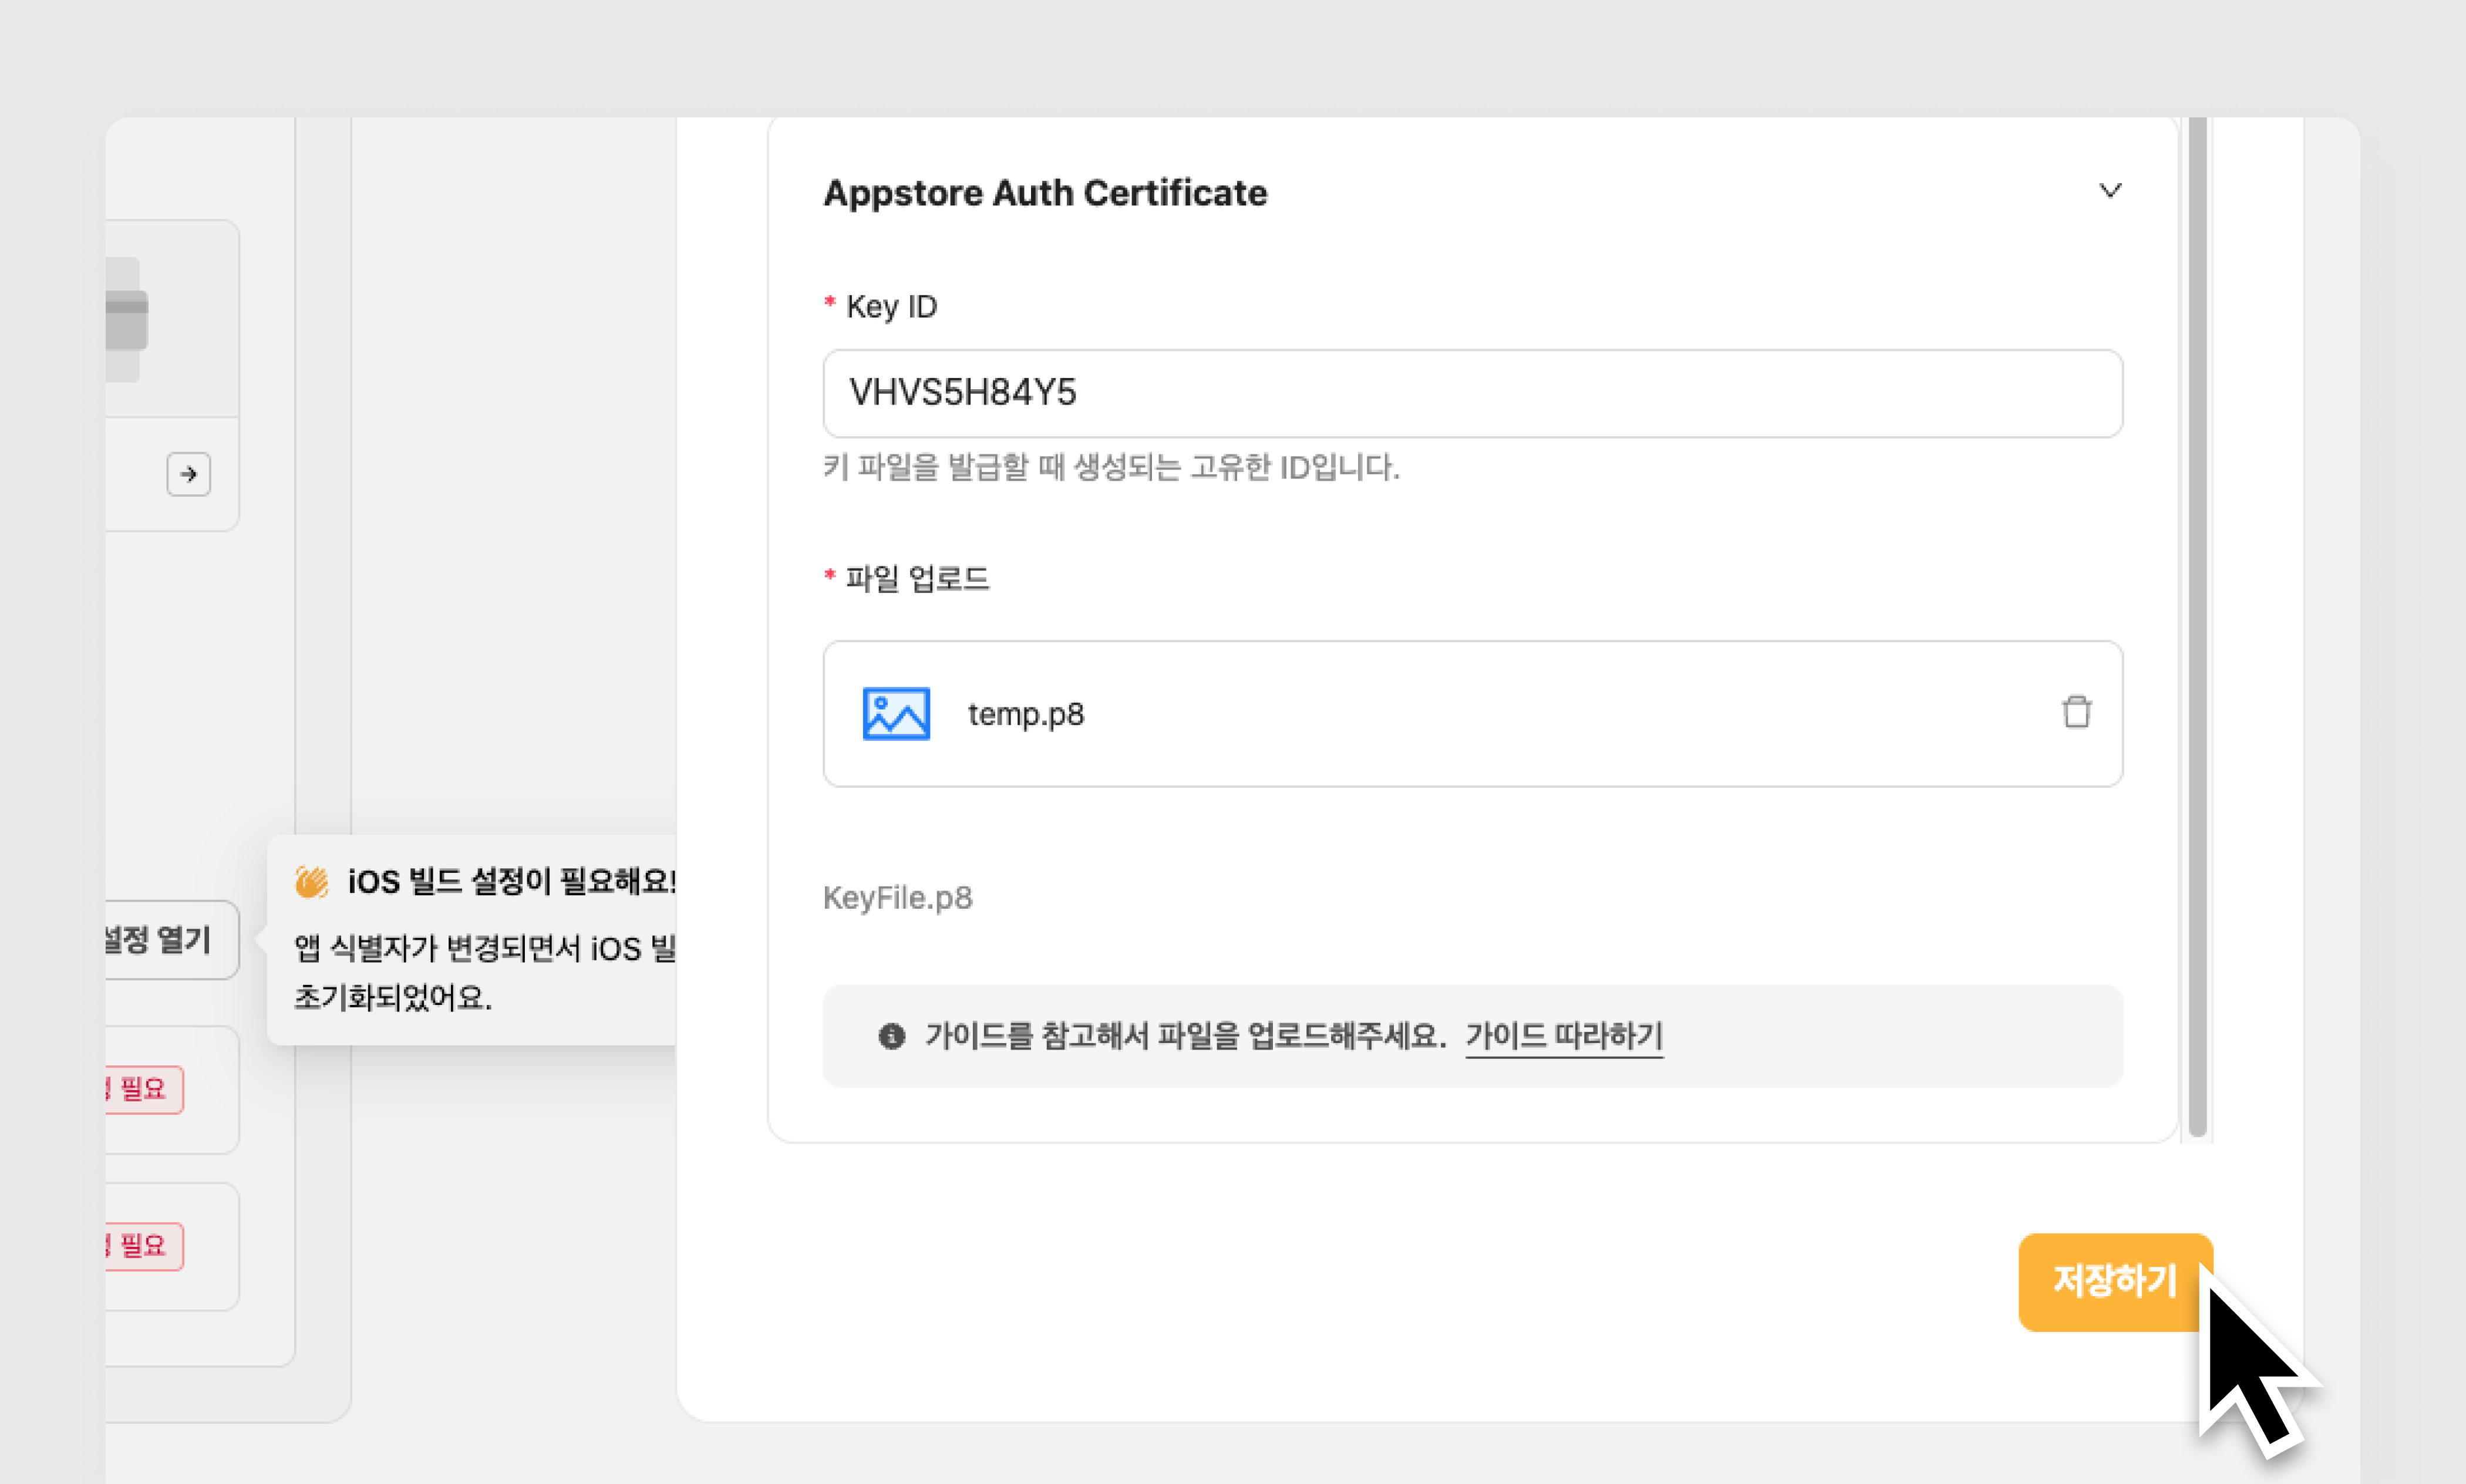Click the info icon beside guide message

(891, 1036)
